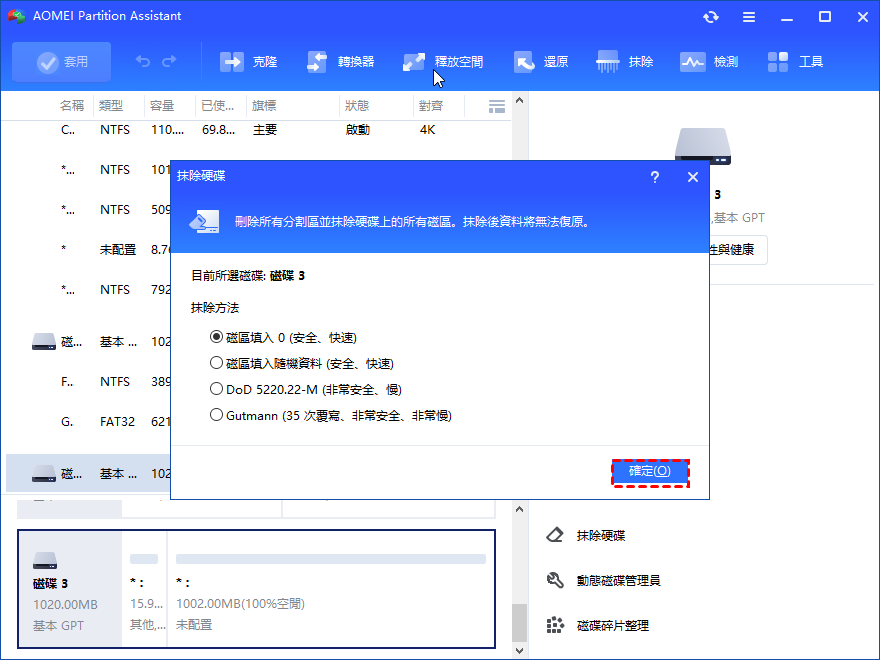The image size is (880, 660).
Task: Select the 未配置 unallocated partition row
Action: (x=88, y=250)
